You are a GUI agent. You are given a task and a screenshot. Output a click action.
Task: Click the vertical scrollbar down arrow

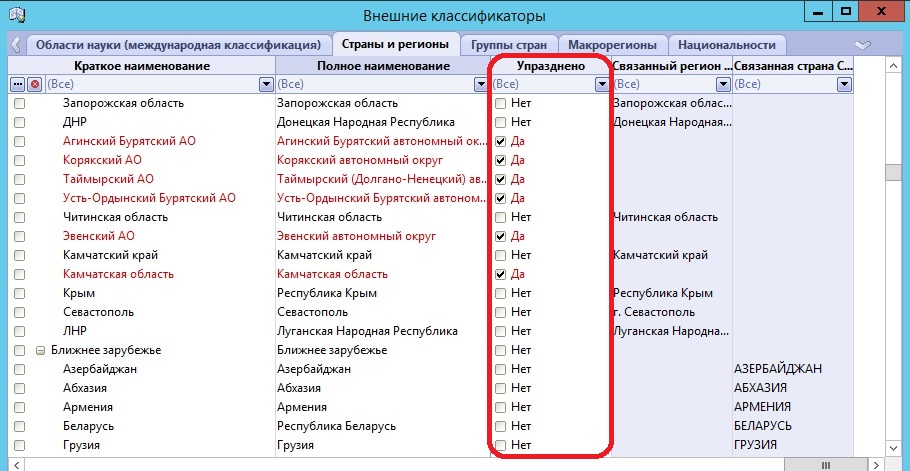894,447
